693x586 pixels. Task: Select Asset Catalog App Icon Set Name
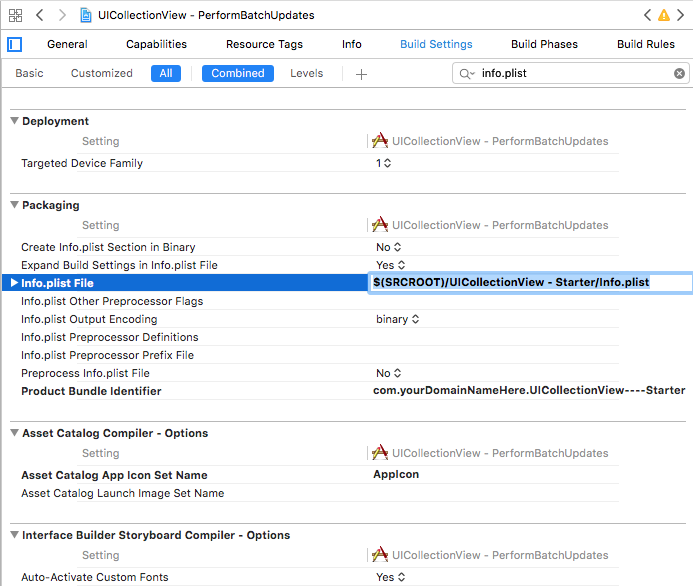tap(114, 475)
